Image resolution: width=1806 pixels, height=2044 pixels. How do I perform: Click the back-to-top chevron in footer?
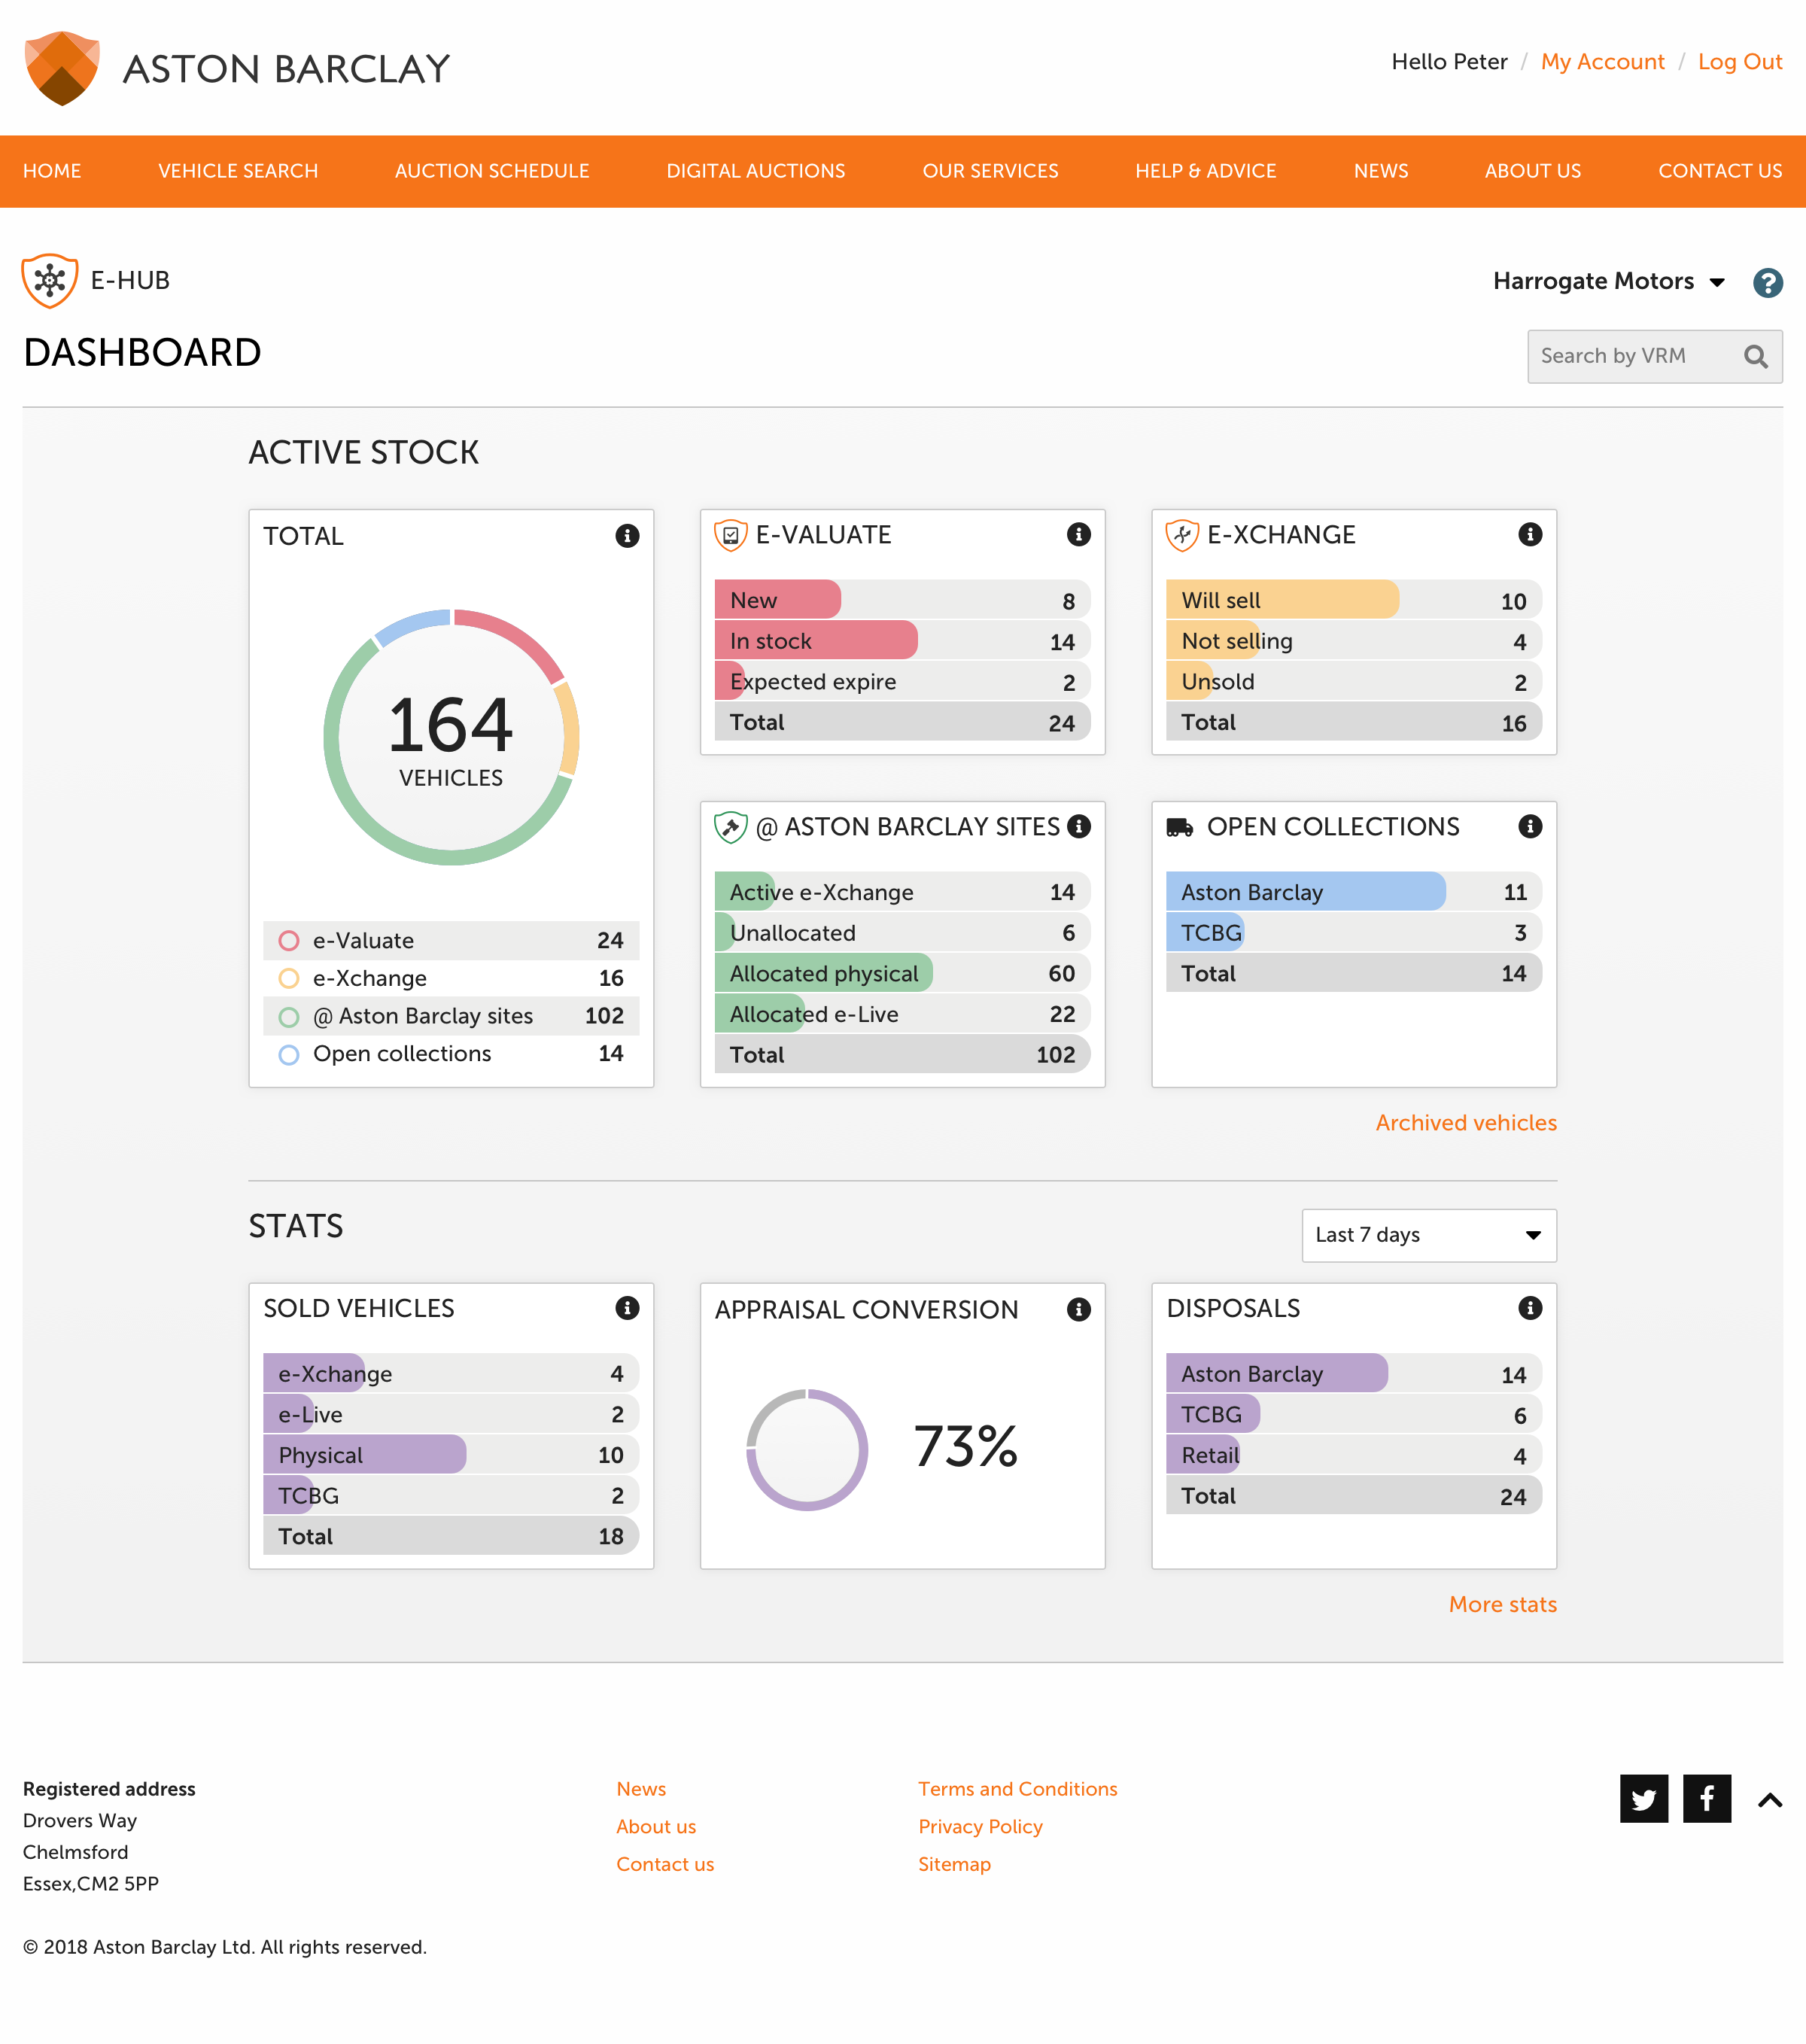tap(1768, 1799)
